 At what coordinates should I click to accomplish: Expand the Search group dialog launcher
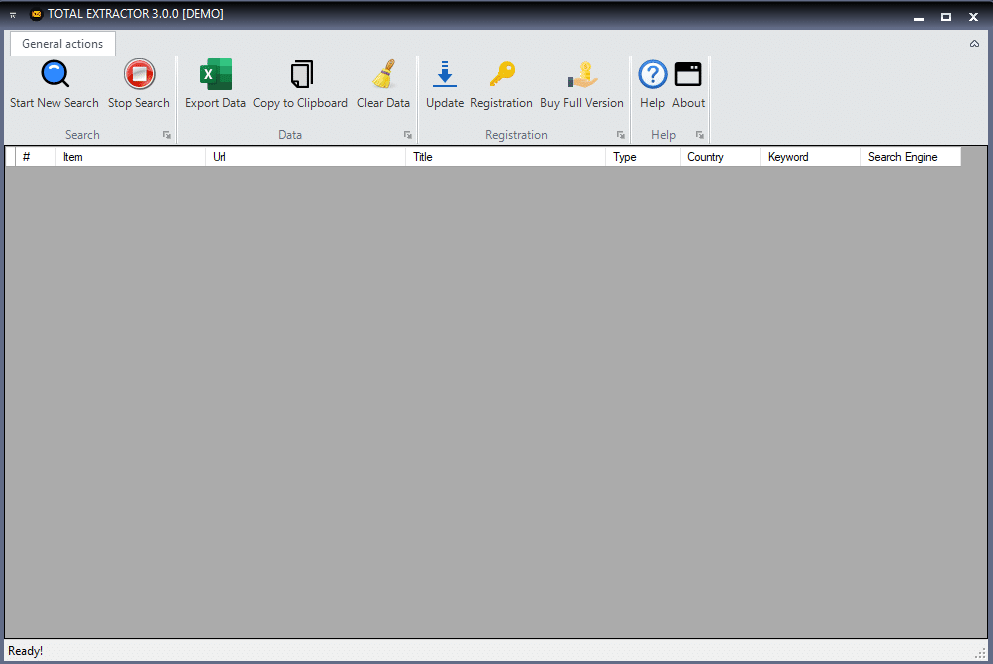pos(167,135)
